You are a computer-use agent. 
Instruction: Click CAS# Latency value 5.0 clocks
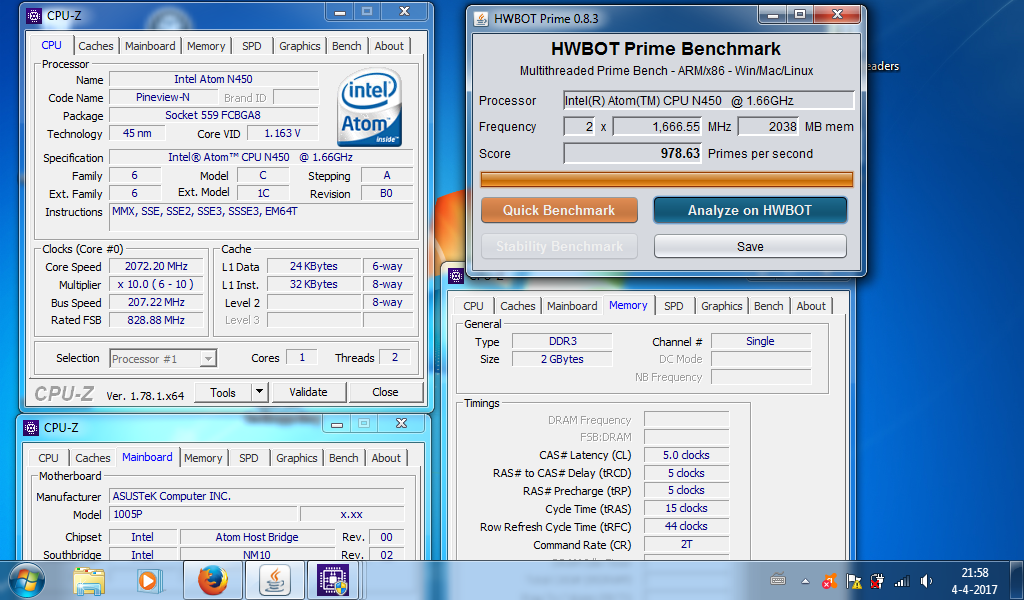(686, 455)
